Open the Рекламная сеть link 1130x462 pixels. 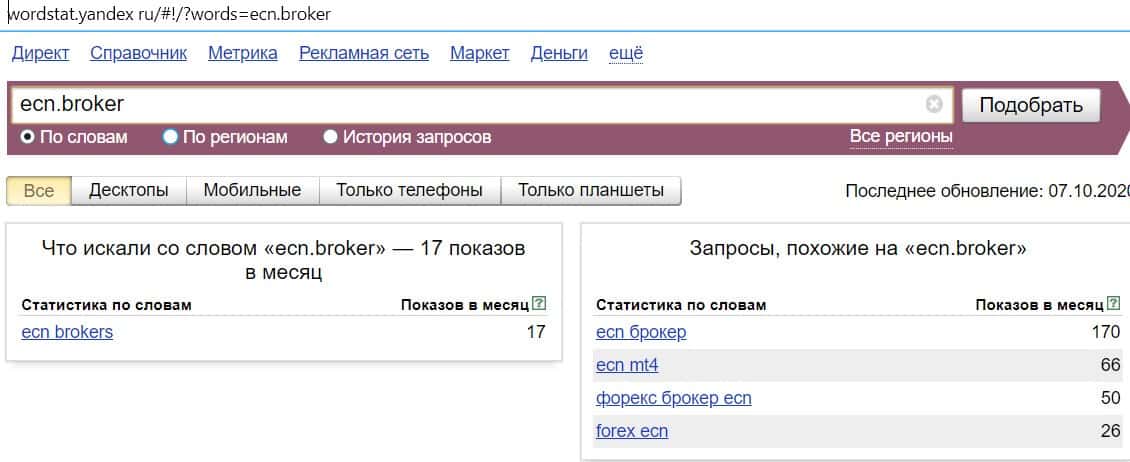point(364,53)
